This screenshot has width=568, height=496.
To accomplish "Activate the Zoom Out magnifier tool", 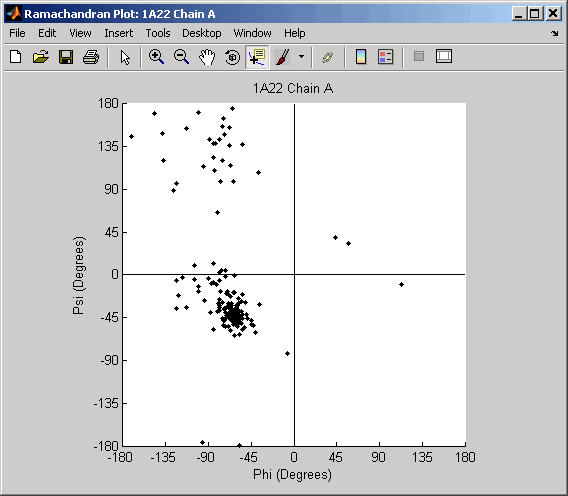I will tap(181, 57).
